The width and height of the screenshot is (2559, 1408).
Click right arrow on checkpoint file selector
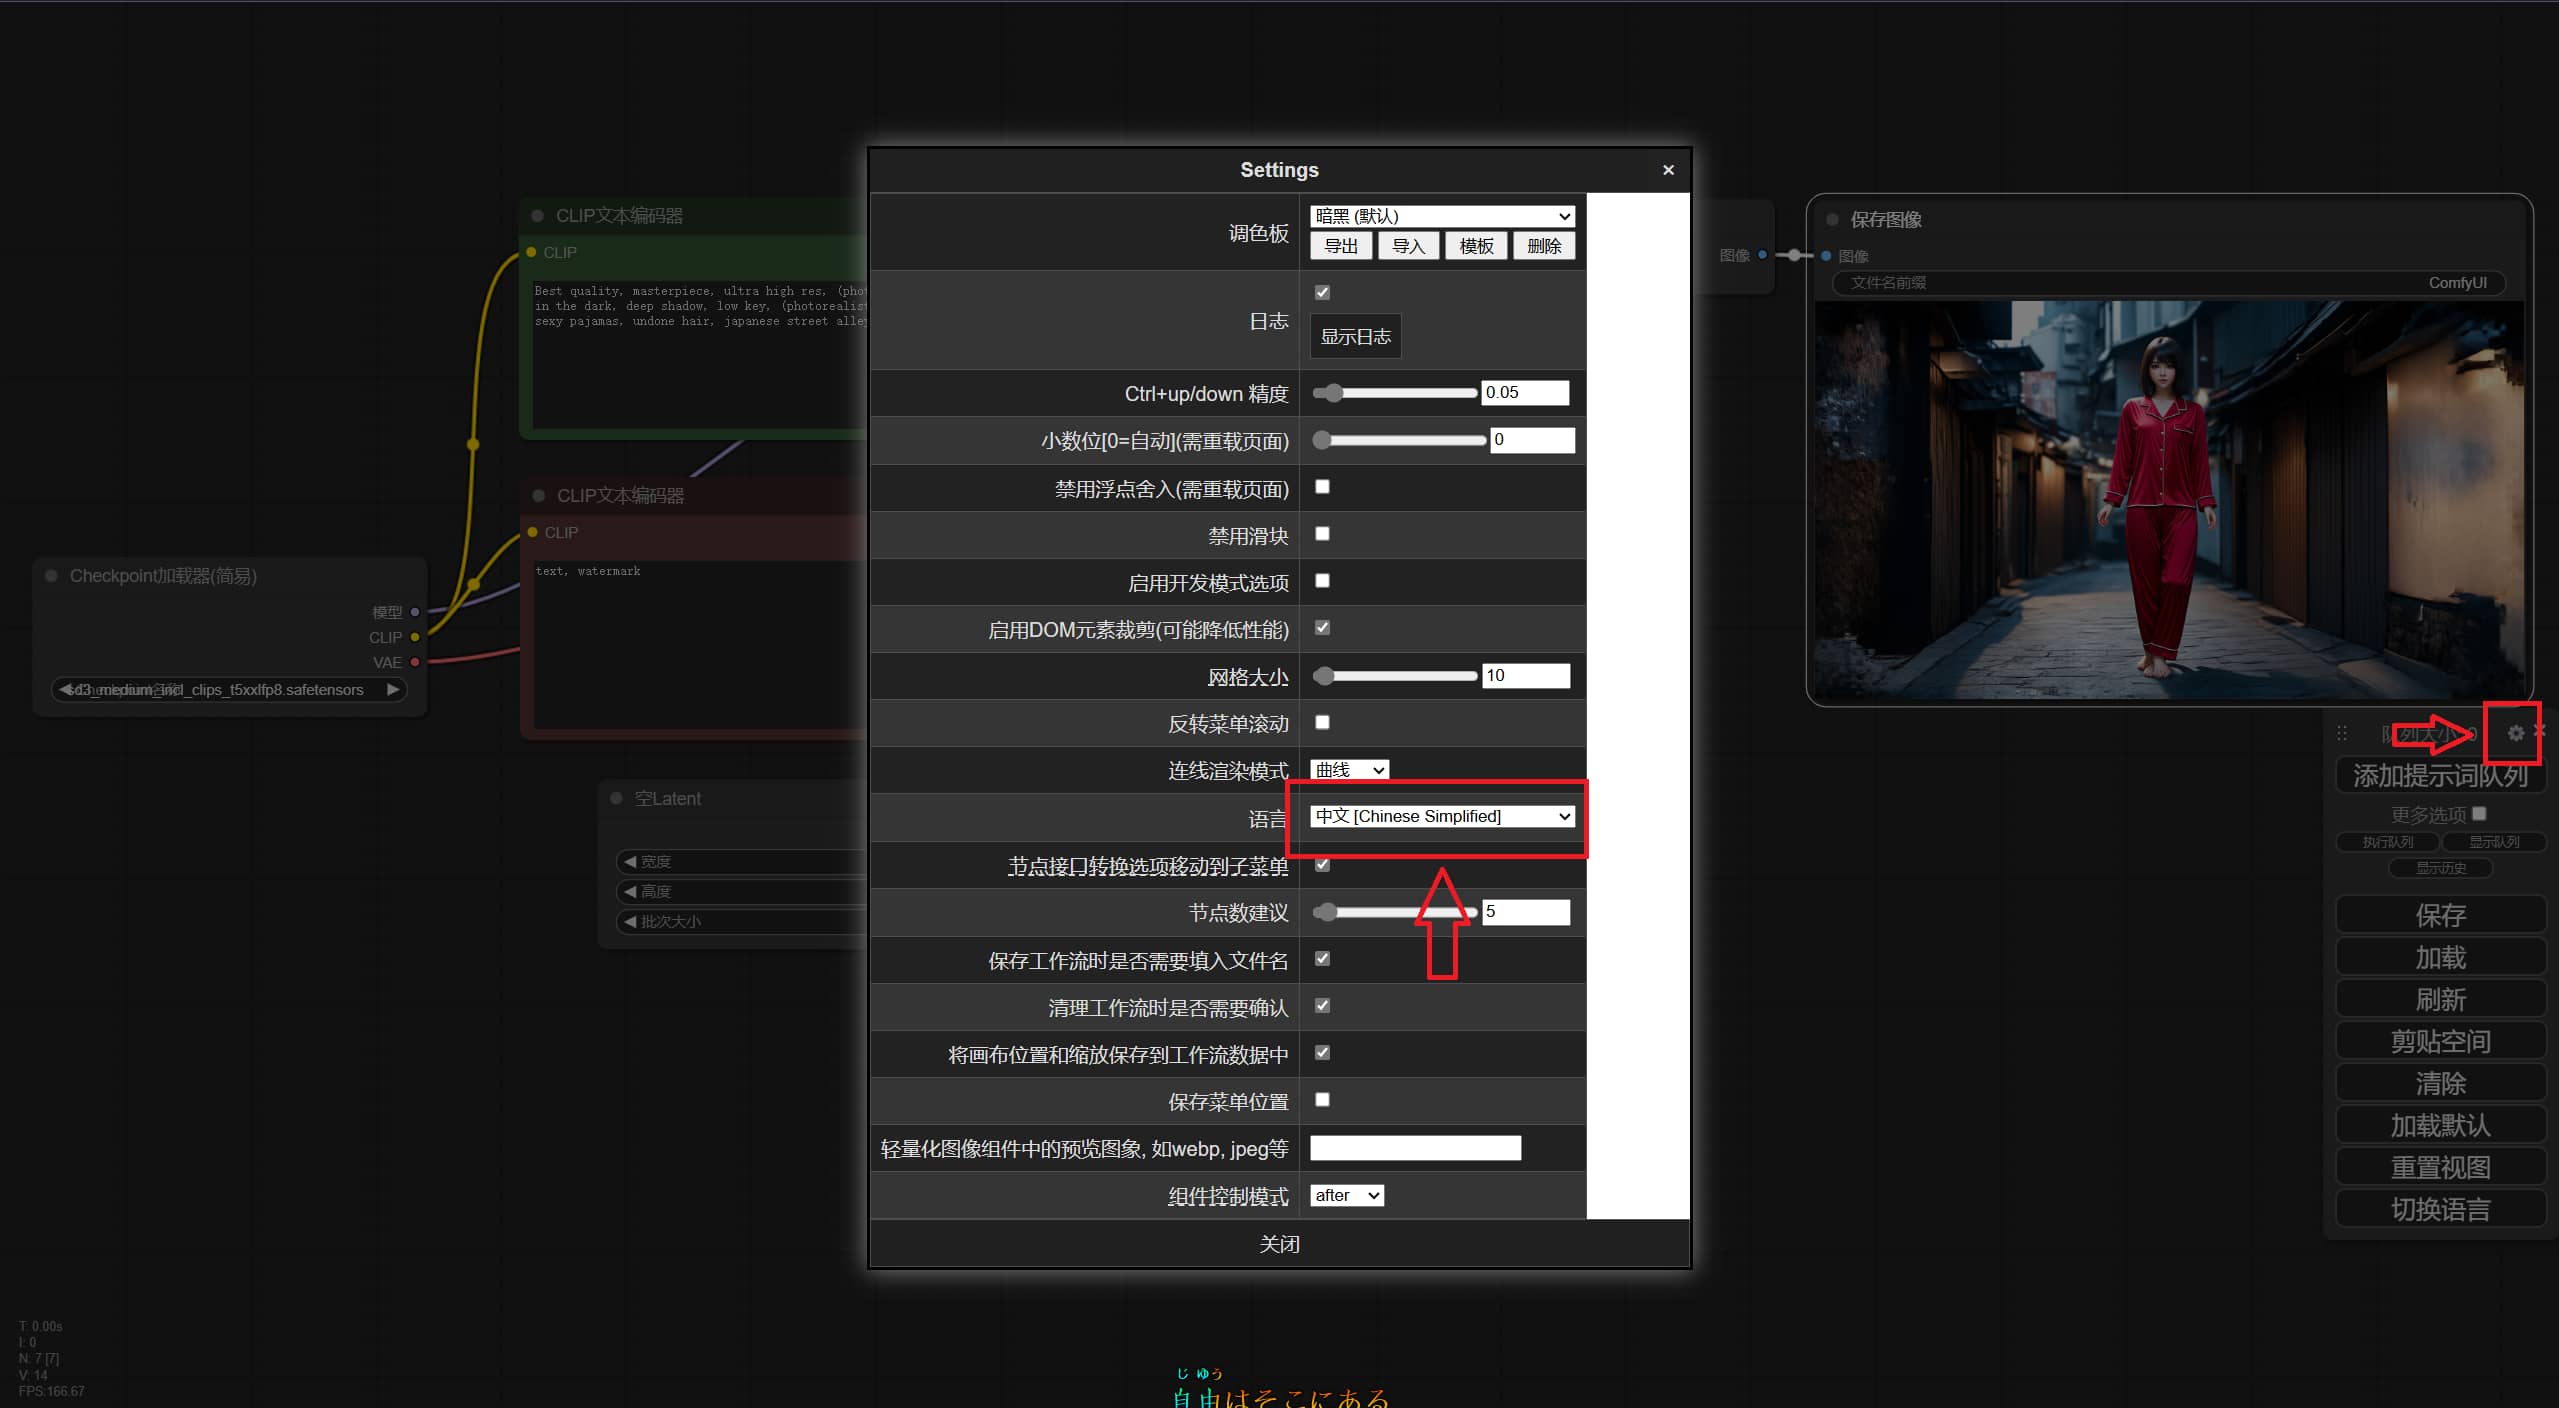393,690
